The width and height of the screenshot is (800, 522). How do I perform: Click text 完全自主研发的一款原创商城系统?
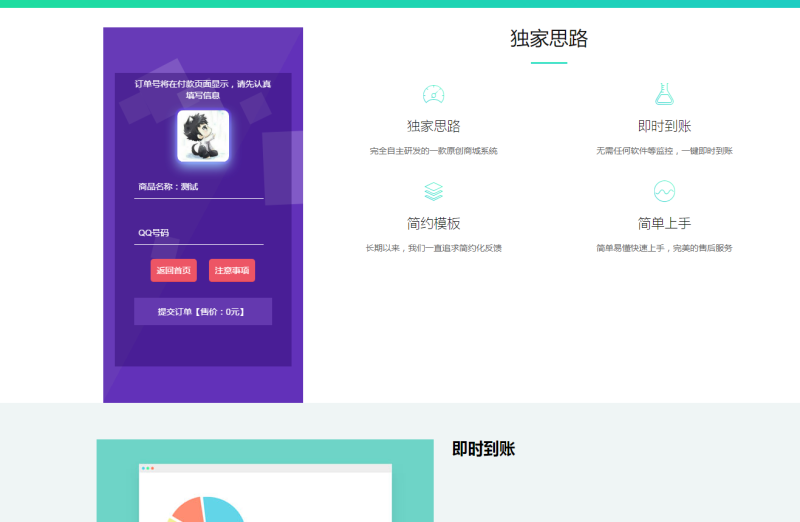(433, 151)
